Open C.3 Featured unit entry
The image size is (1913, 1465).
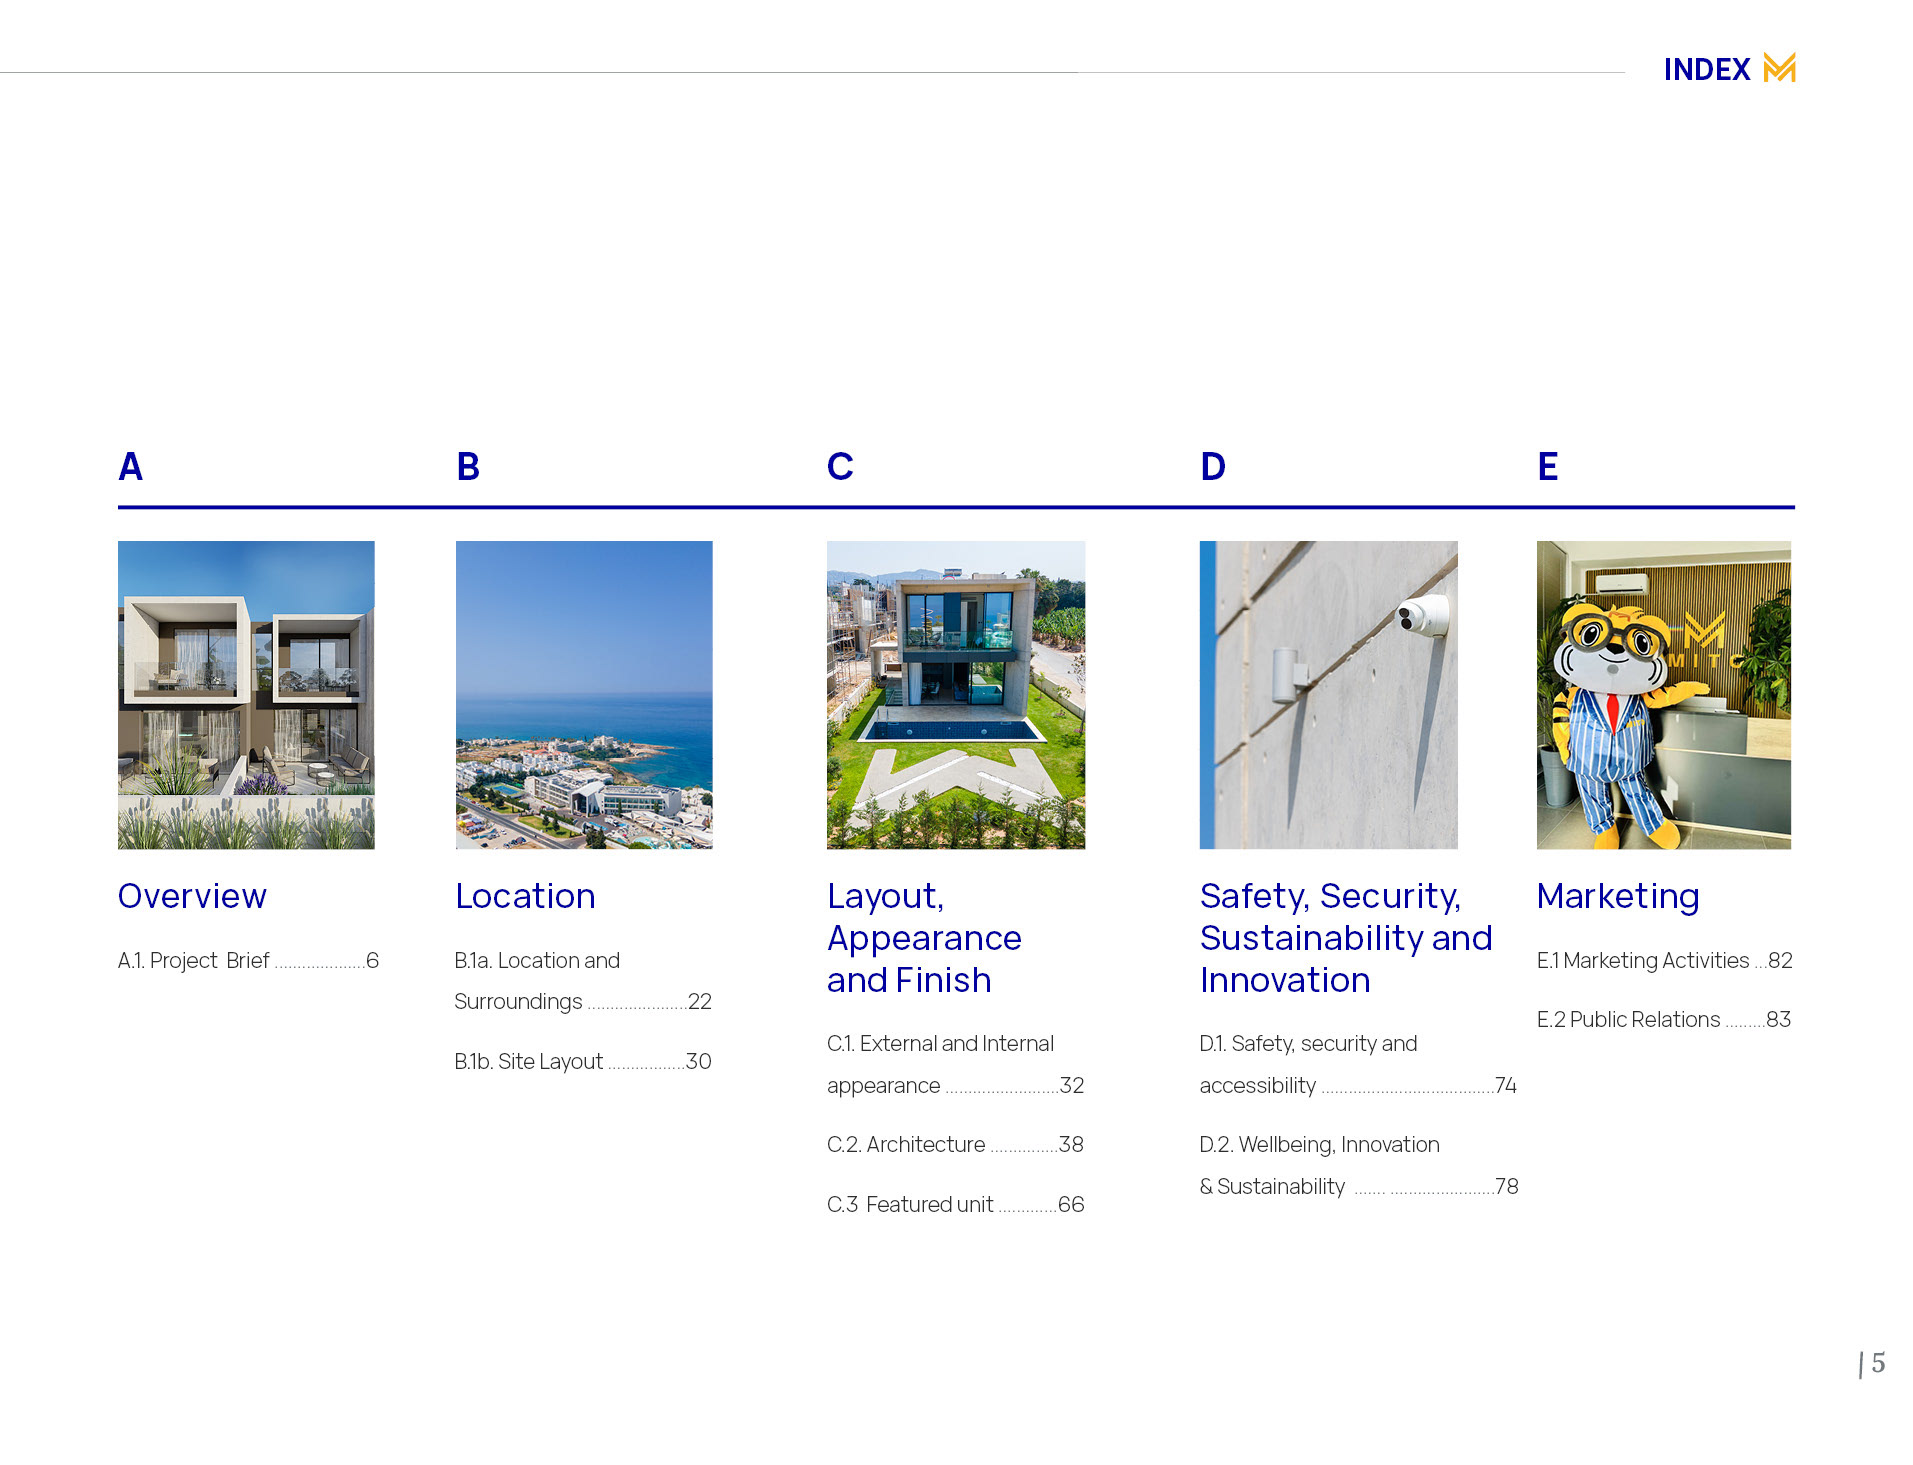point(954,1205)
